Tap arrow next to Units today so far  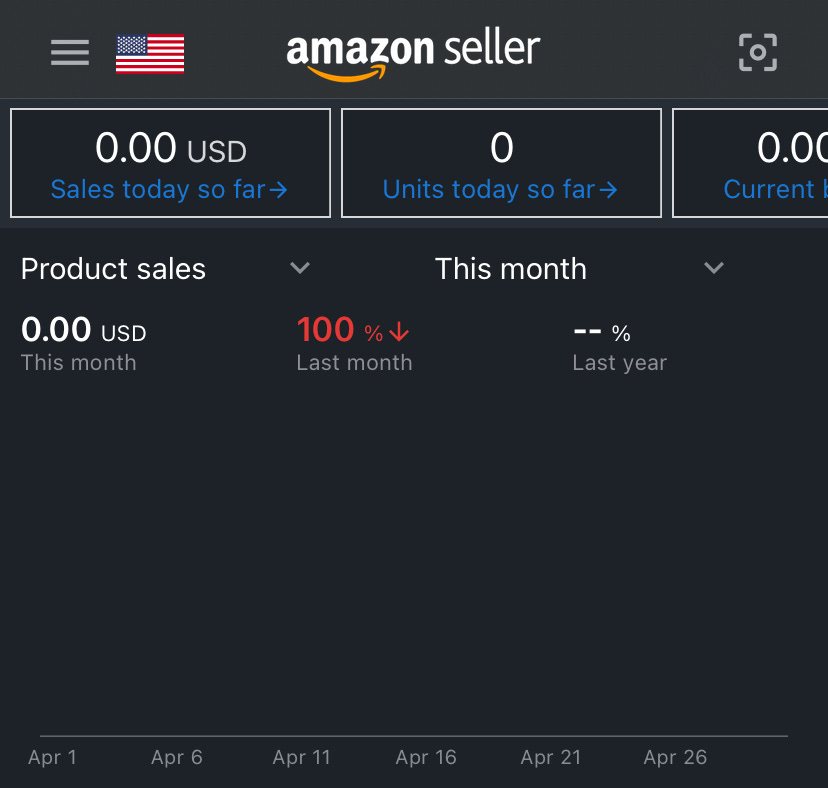coord(609,190)
